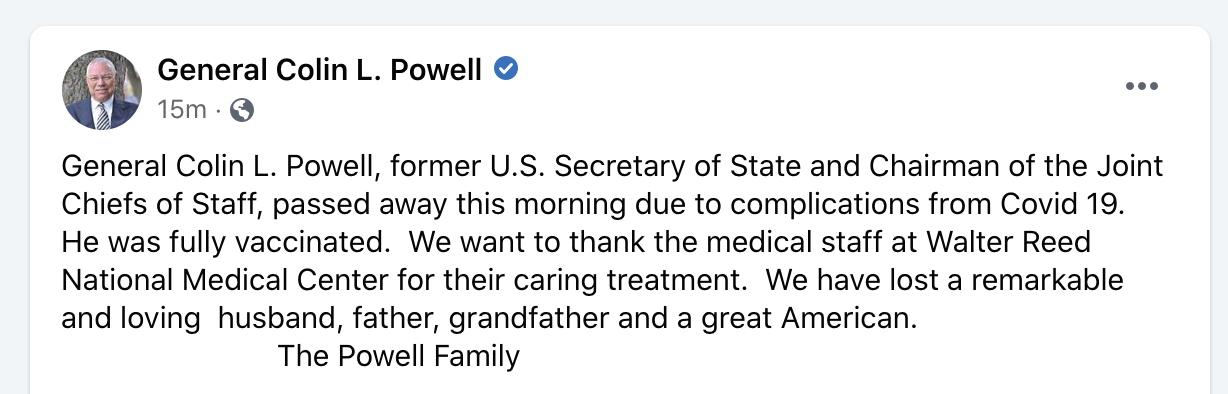Click the words "and loving" in the post

click(x=131, y=318)
